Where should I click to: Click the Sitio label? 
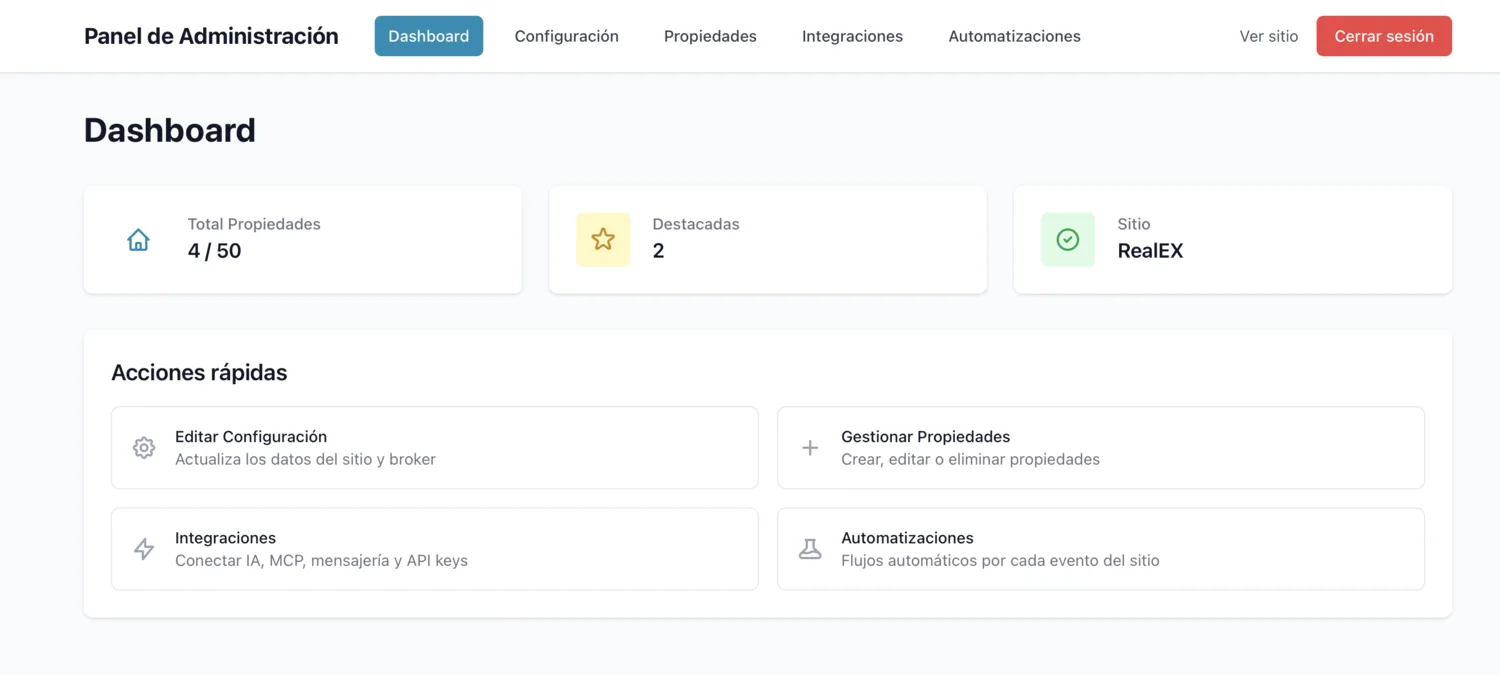click(x=1134, y=224)
